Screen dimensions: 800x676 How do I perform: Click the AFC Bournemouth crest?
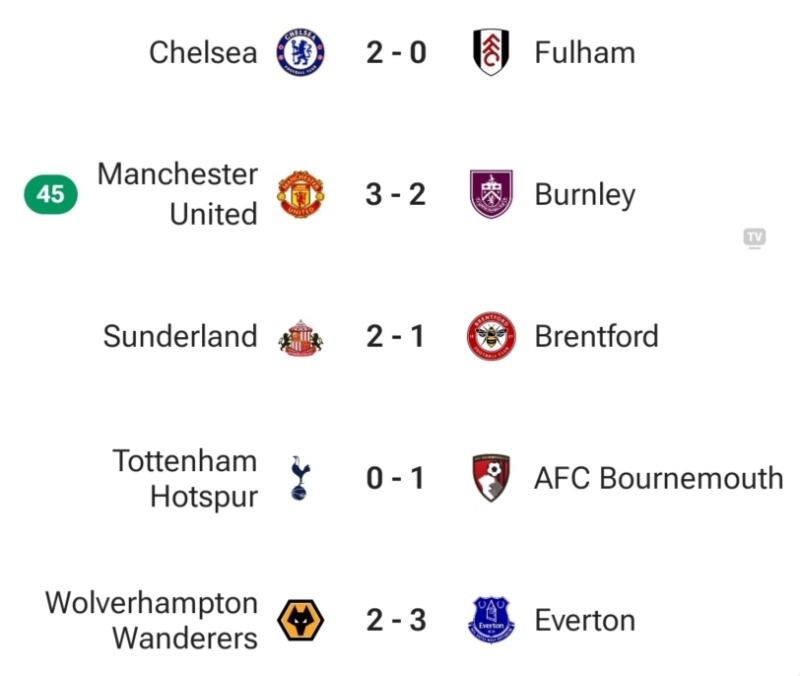pos(491,478)
